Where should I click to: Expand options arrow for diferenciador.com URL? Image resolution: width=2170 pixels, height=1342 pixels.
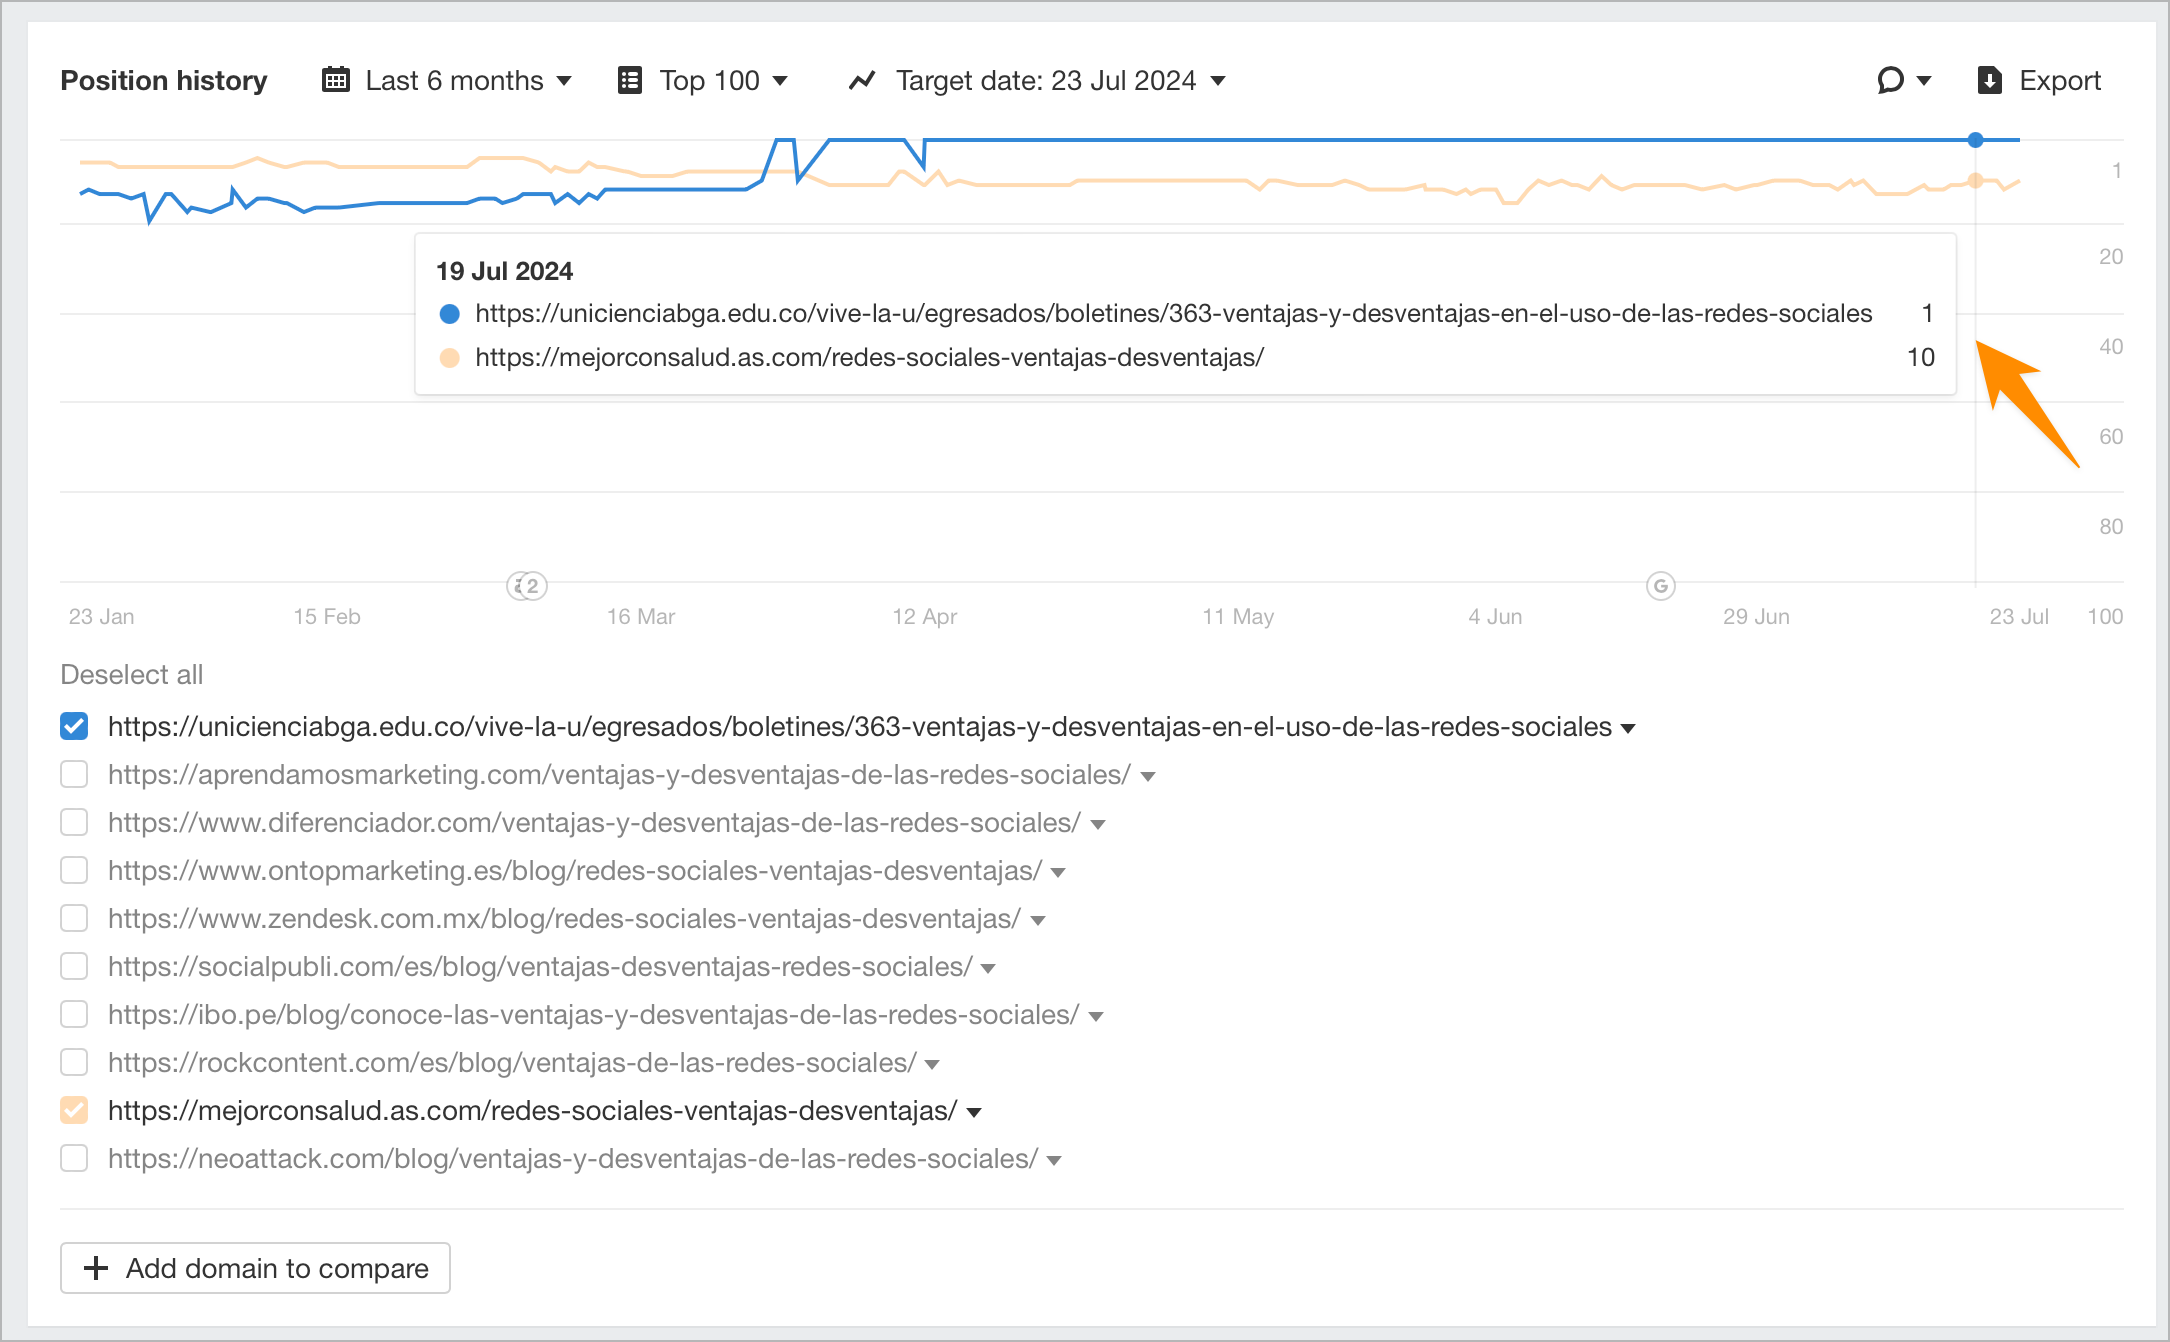pyautogui.click(x=1098, y=825)
